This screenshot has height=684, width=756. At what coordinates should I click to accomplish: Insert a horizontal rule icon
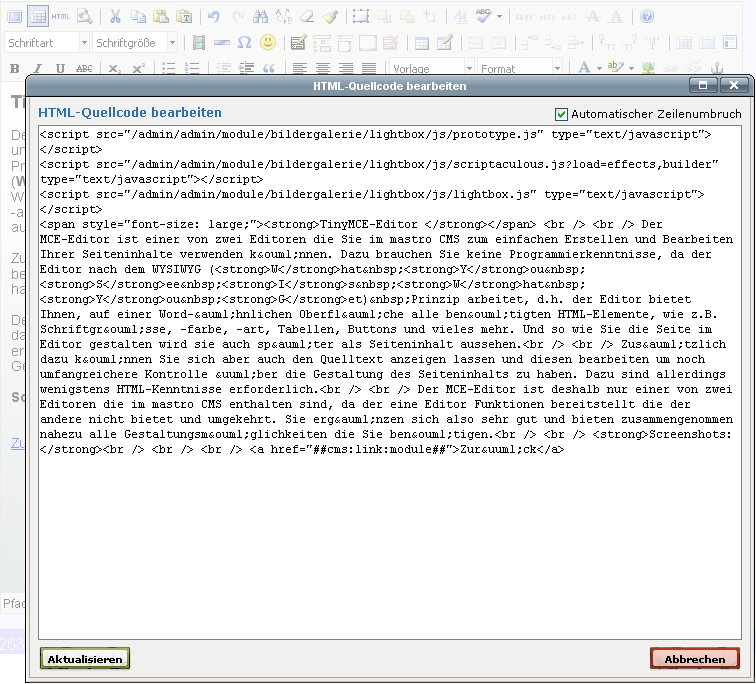tap(222, 43)
